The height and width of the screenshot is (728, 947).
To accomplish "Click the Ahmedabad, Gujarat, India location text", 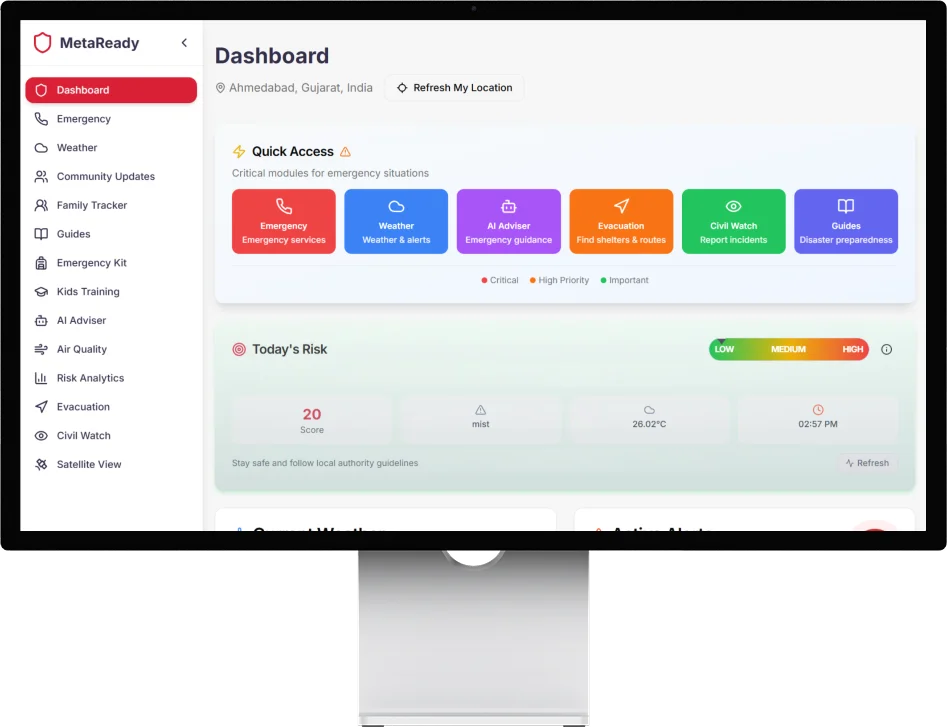I will point(301,88).
